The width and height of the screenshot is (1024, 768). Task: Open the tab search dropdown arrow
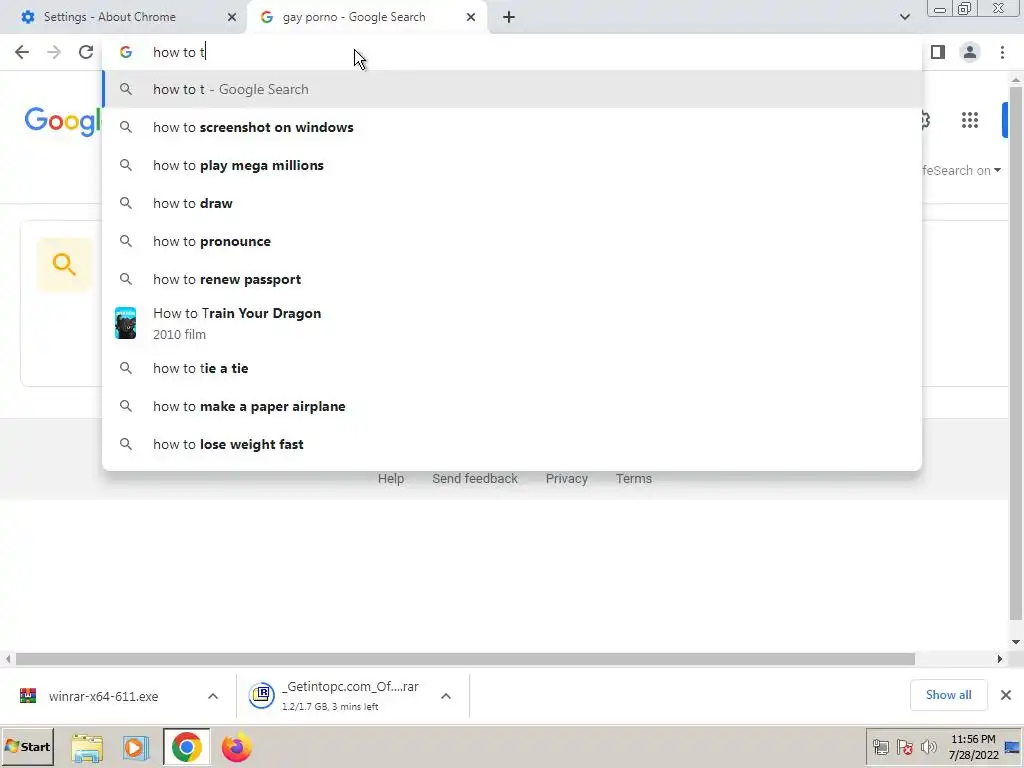pos(904,17)
